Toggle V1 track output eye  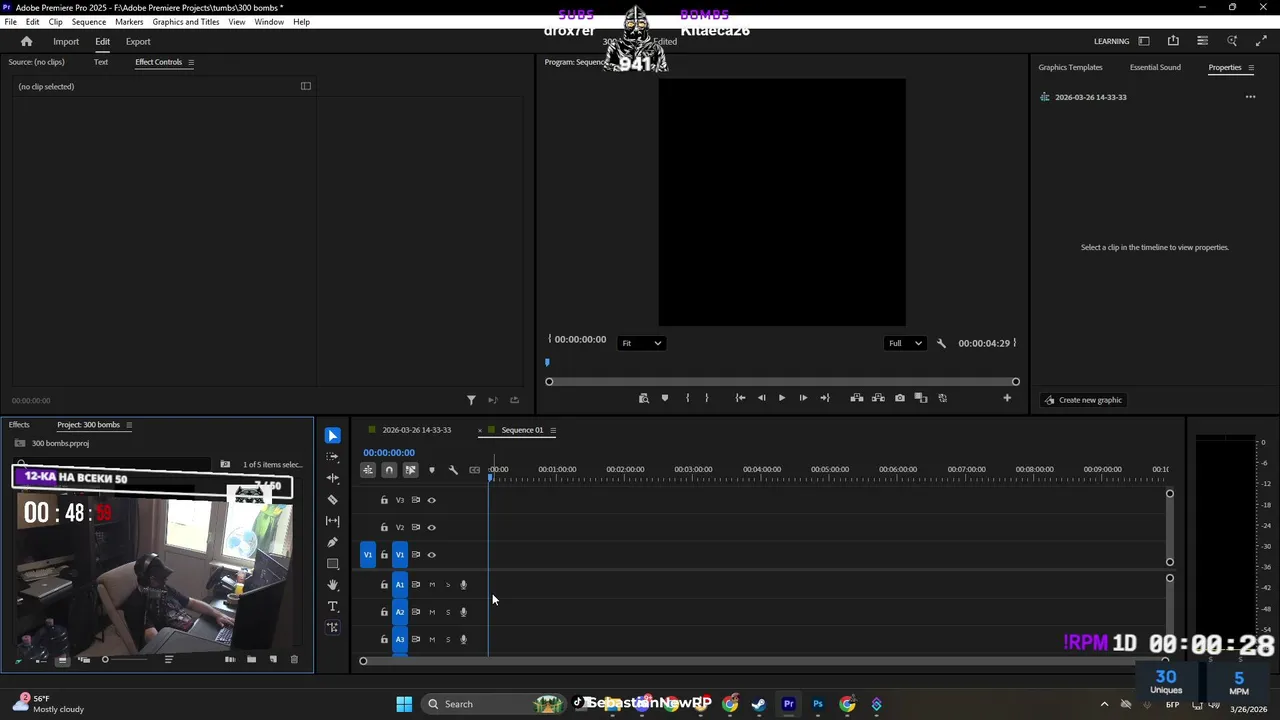click(x=432, y=555)
